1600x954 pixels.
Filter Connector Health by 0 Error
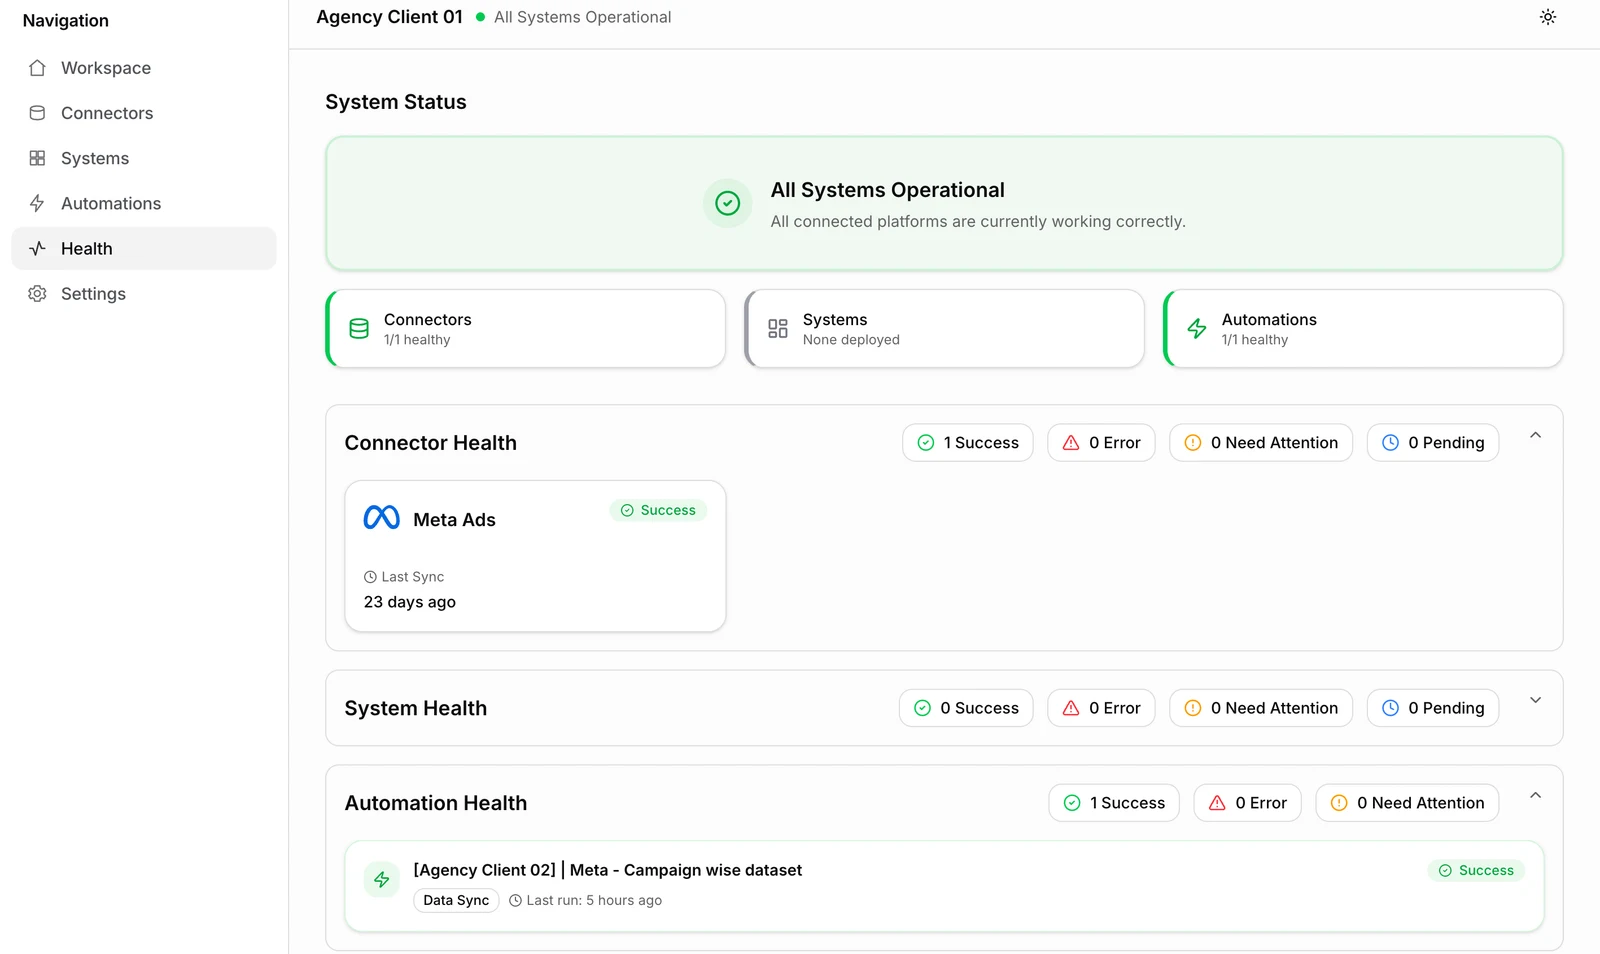(1101, 443)
